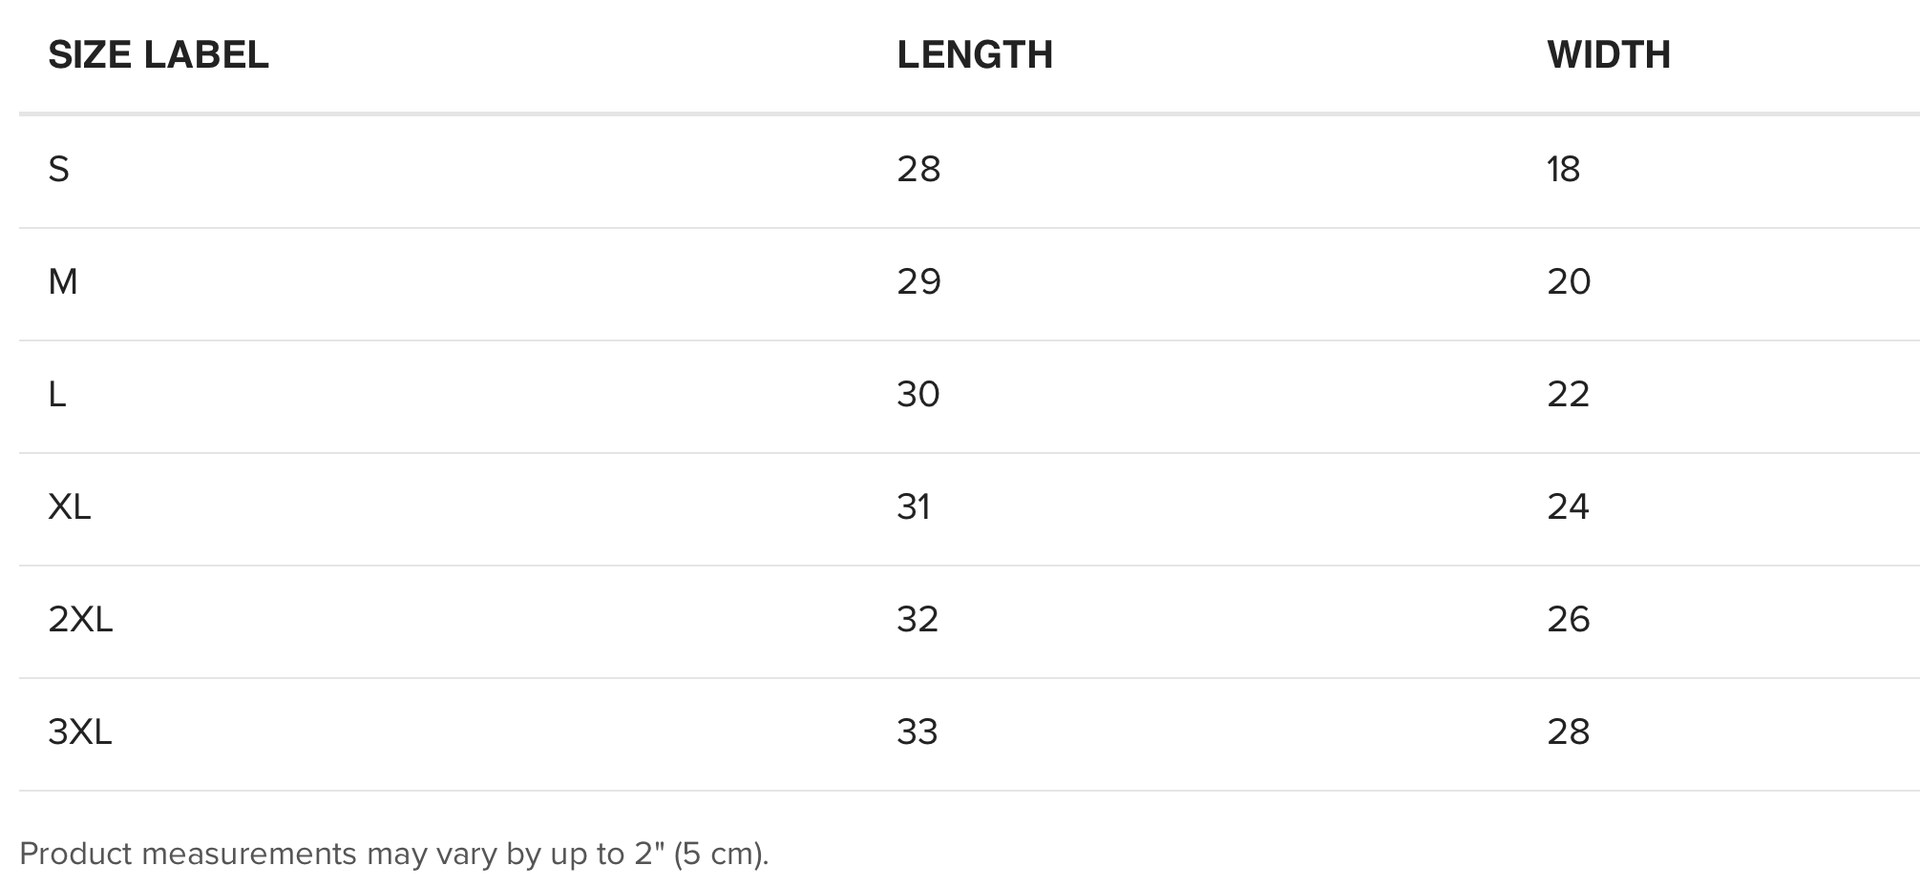Select the M size label cell
The height and width of the screenshot is (886, 1920).
[x=63, y=282]
